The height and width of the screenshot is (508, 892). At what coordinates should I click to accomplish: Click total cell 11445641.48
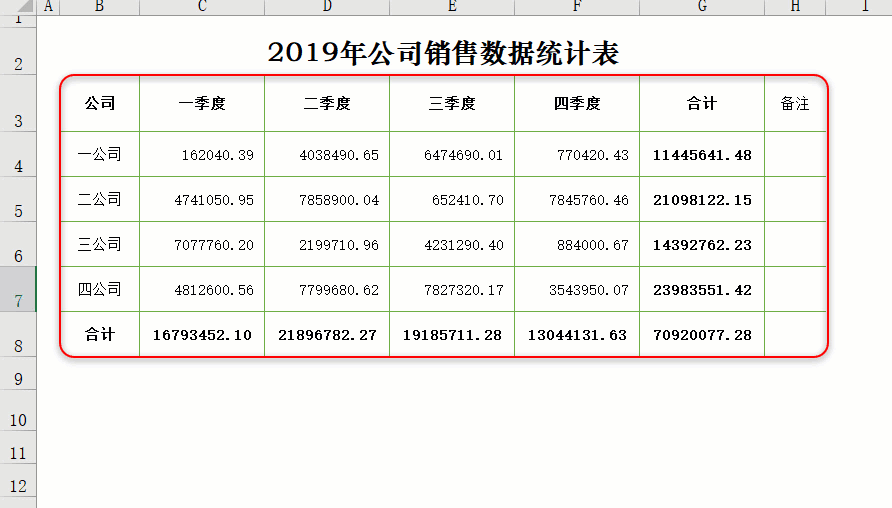point(702,154)
